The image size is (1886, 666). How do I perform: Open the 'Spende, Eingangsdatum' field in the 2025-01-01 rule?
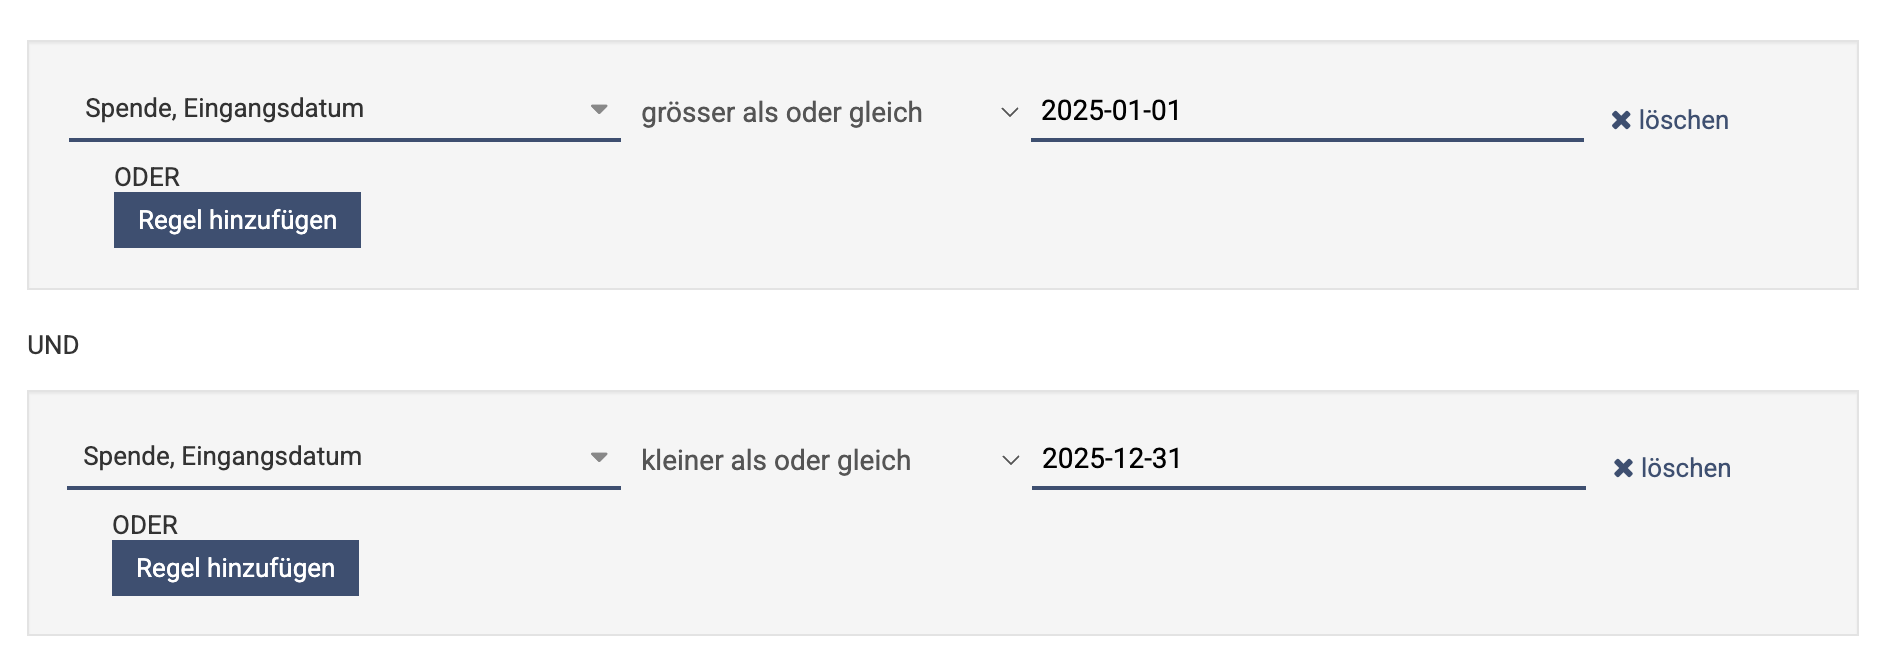[x=330, y=109]
